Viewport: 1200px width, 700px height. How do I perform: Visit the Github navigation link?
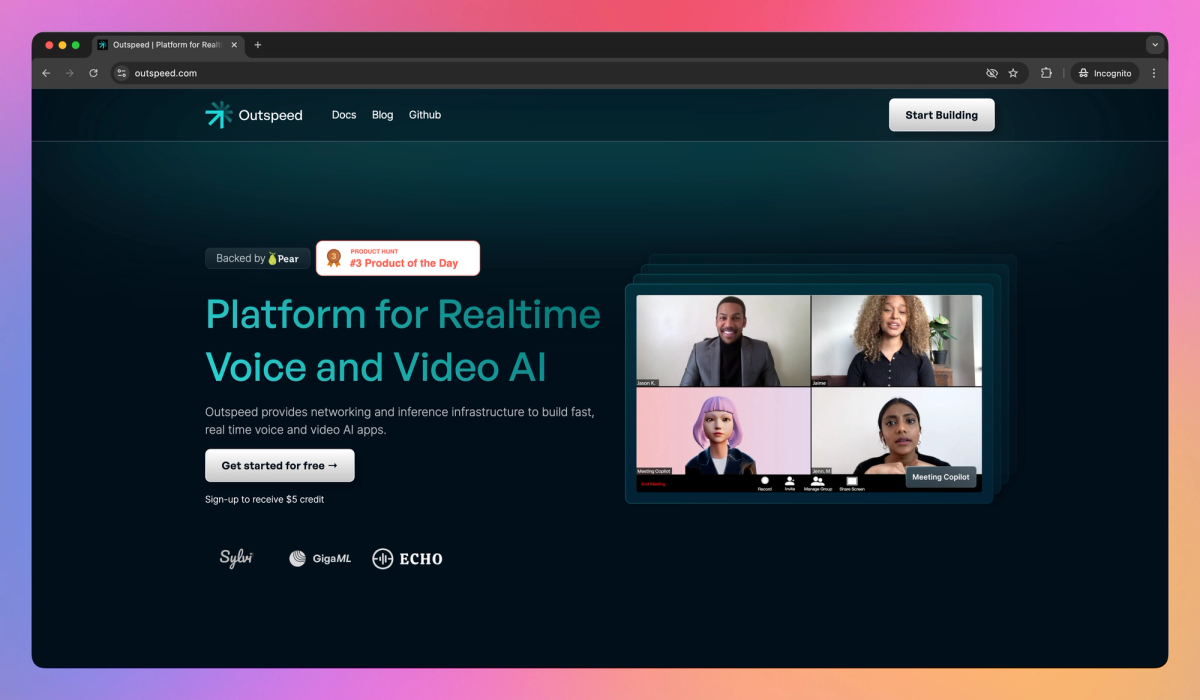point(425,115)
